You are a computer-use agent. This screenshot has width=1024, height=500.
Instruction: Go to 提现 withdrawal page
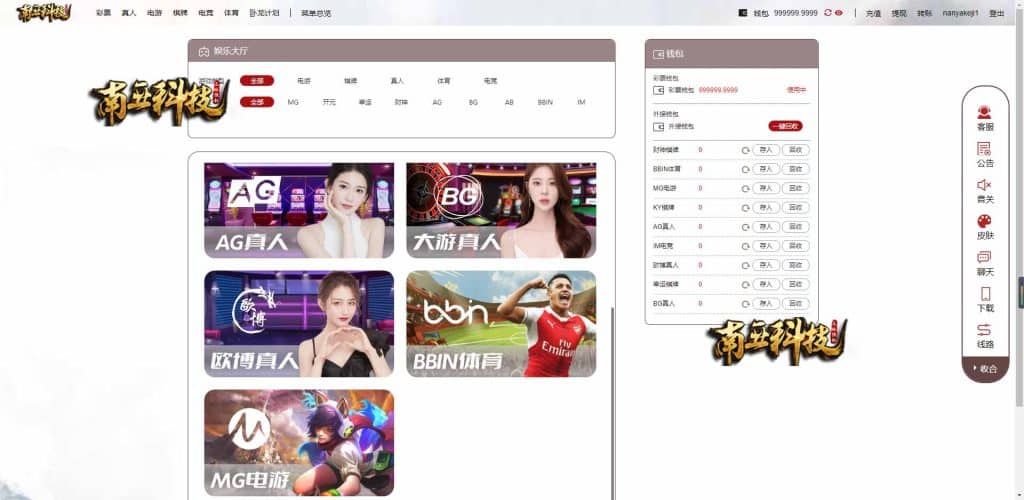click(899, 13)
